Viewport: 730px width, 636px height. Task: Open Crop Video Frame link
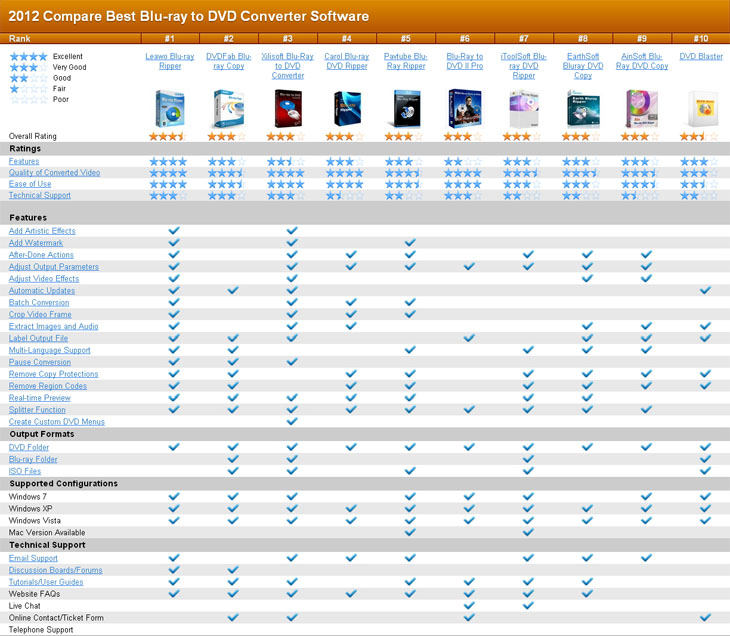[40, 314]
